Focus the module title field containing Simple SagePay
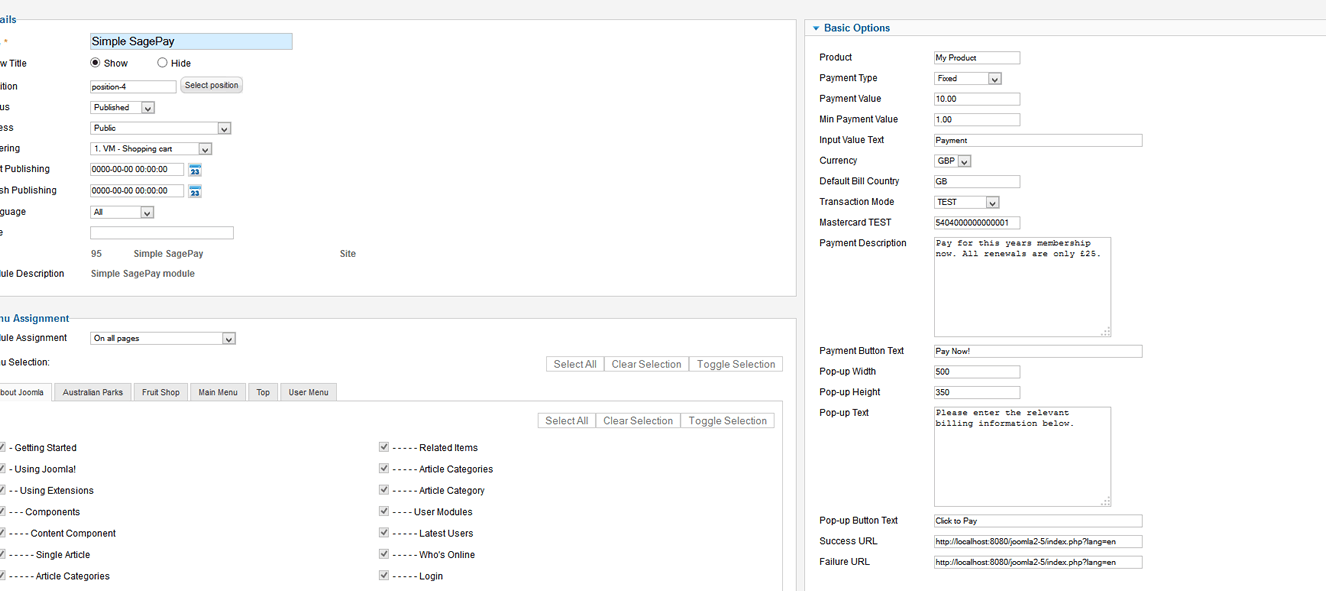 click(191, 42)
